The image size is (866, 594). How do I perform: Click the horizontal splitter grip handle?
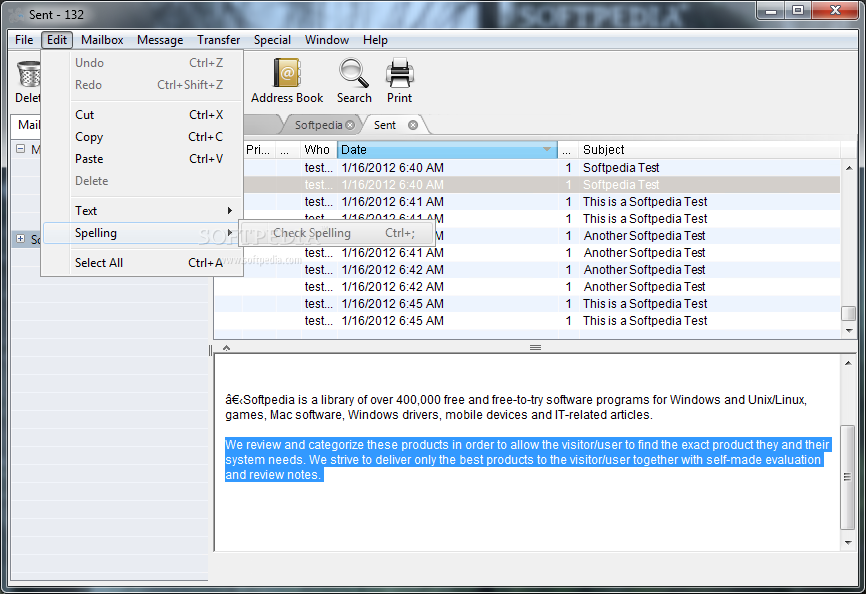(x=535, y=348)
